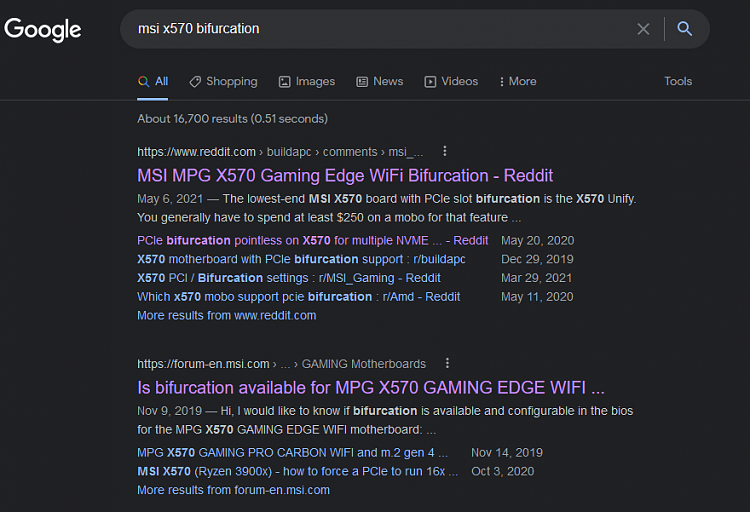Click the Google logo
Screen dimensions: 750x512
[x=43, y=30]
